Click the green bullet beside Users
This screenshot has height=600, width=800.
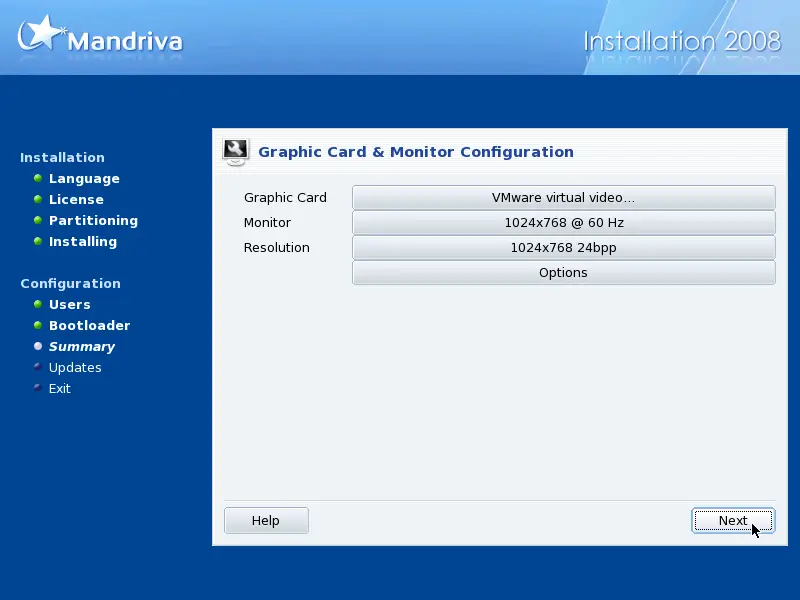click(38, 304)
